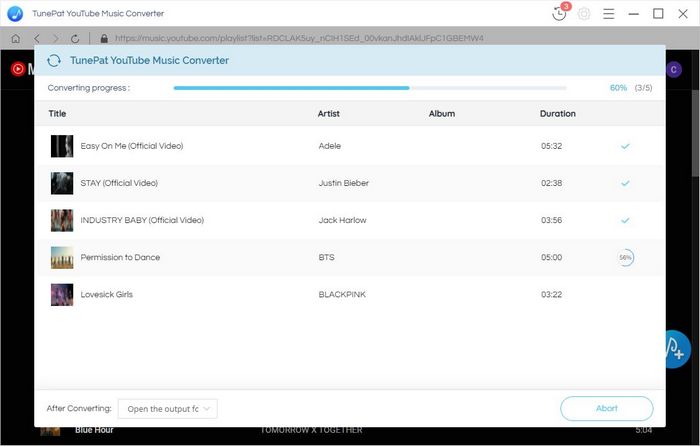
Task: Click the TunePat app logo icon
Action: coord(15,13)
